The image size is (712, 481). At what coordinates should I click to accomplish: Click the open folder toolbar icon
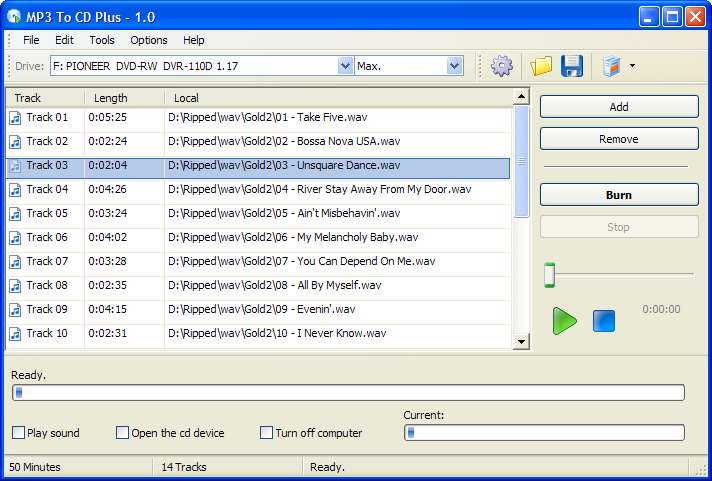[541, 66]
